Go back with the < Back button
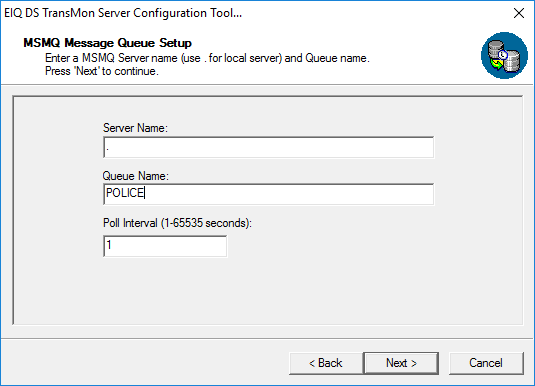 326,363
